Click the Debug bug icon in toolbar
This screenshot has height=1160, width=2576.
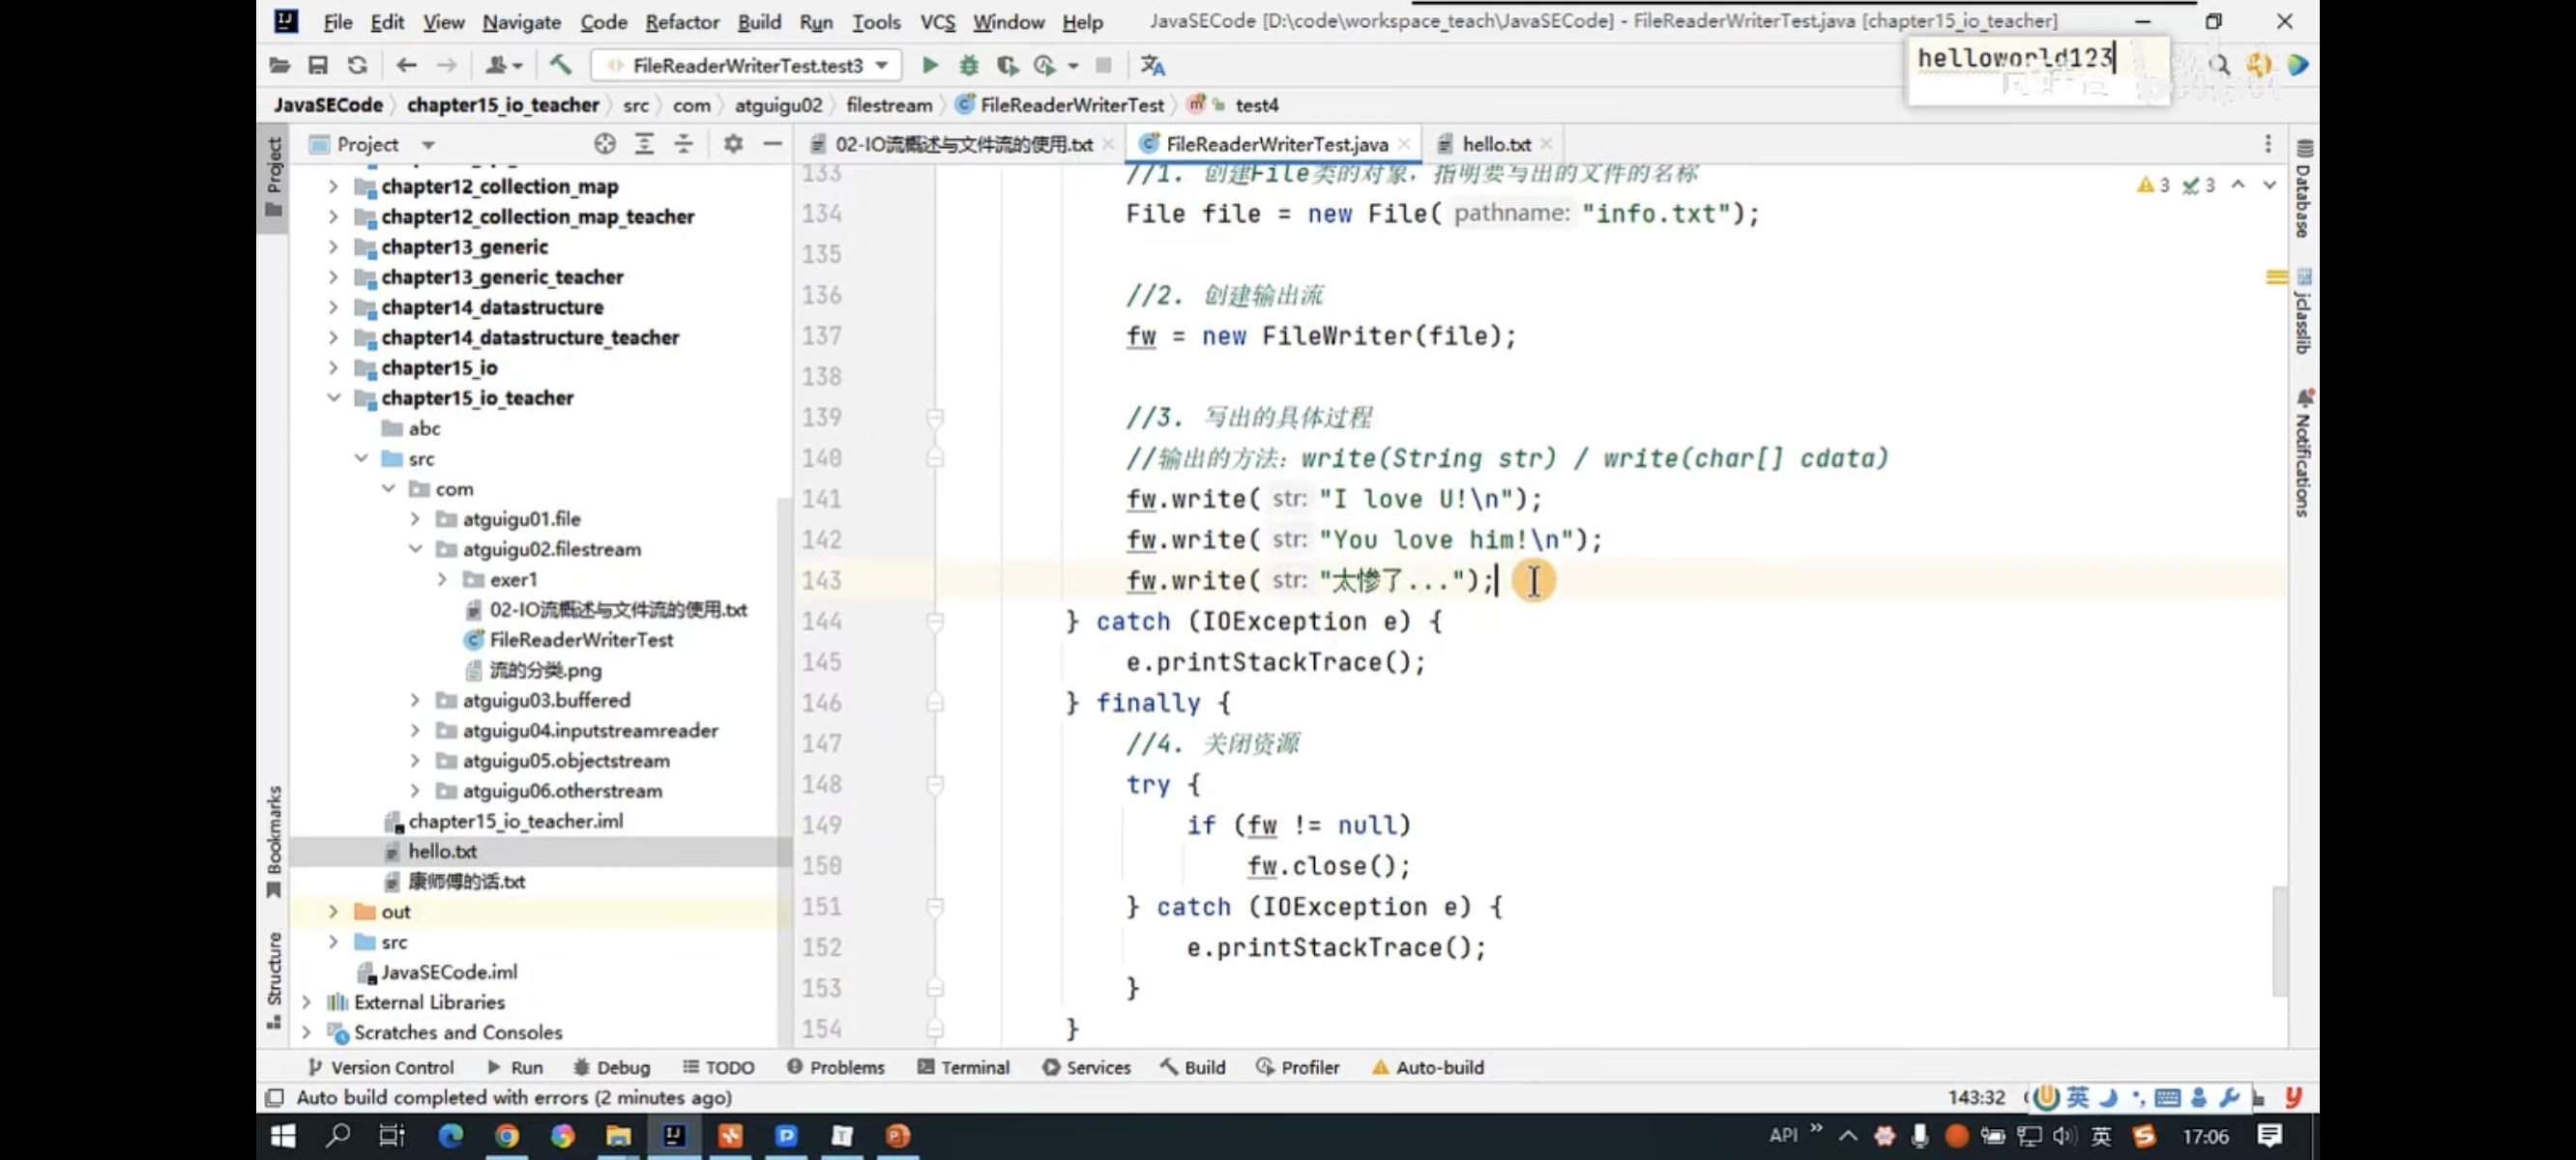[968, 65]
